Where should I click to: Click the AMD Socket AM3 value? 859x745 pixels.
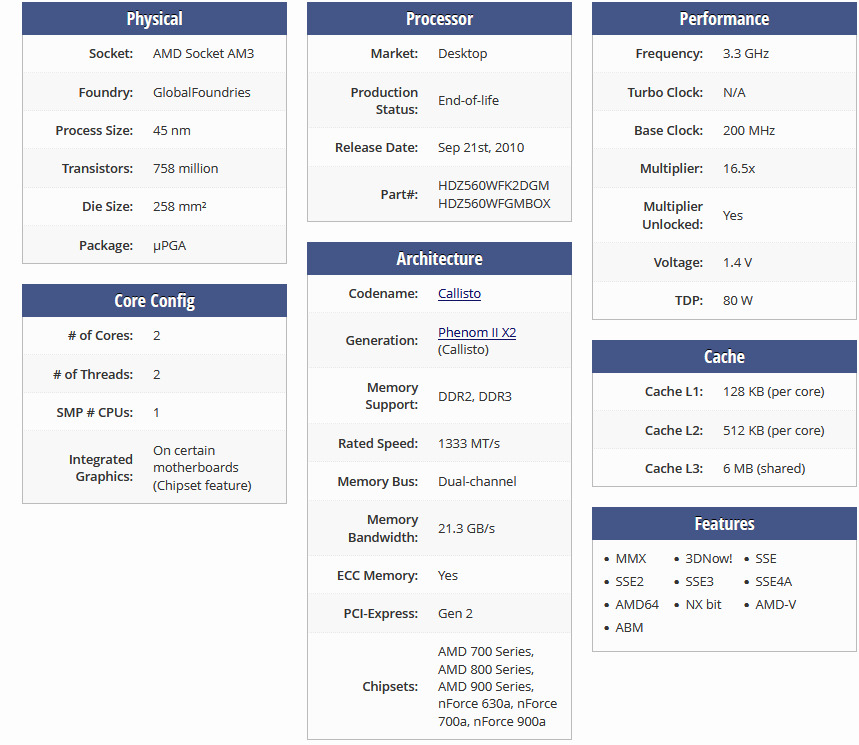[x=203, y=53]
